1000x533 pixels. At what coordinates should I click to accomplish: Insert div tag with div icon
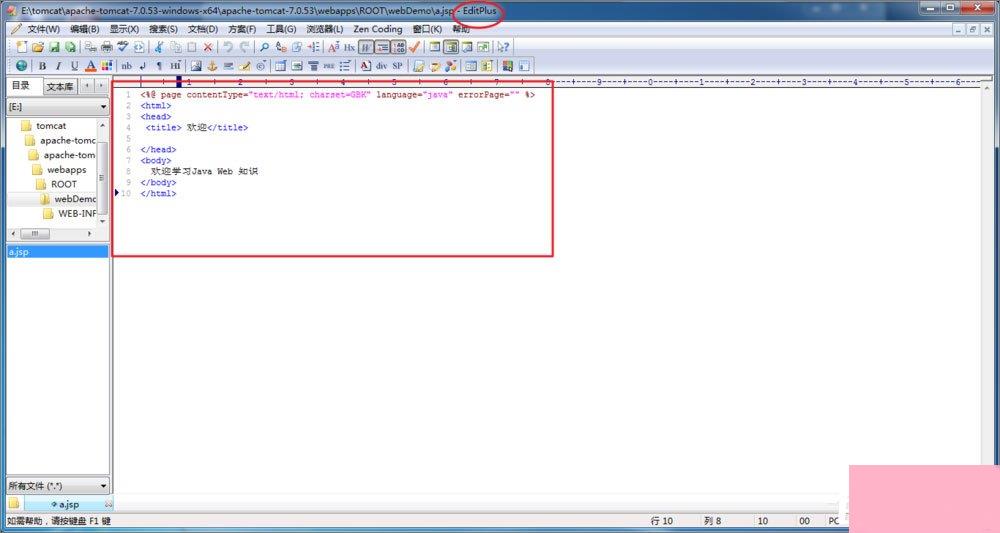(x=381, y=66)
